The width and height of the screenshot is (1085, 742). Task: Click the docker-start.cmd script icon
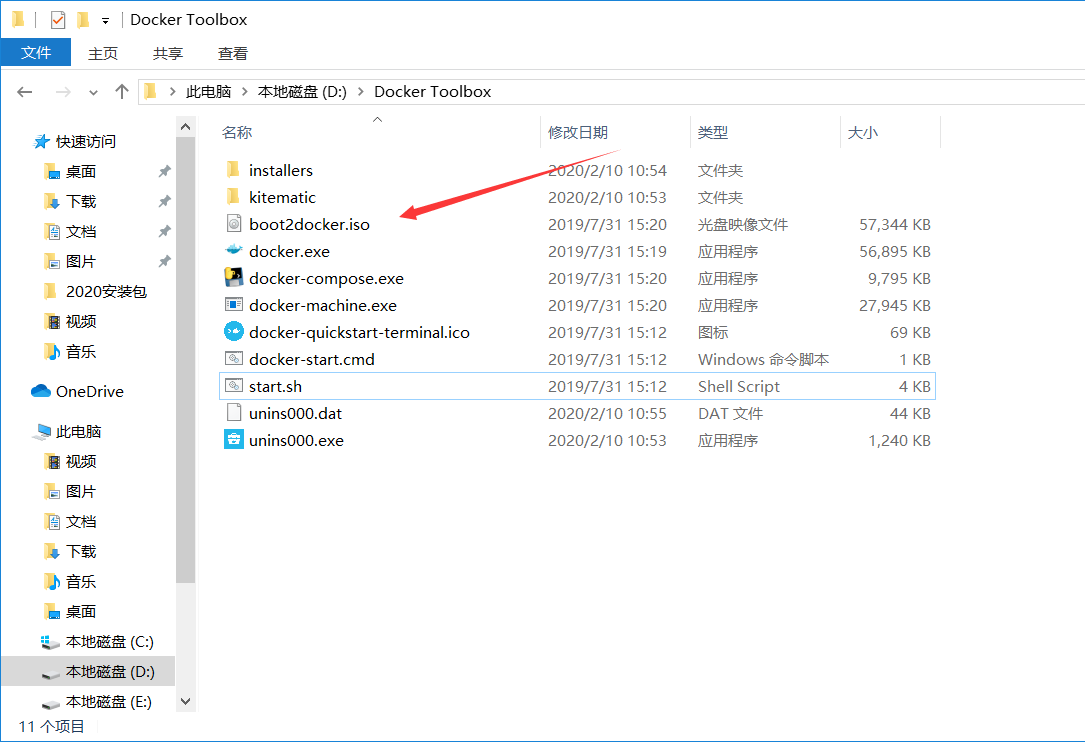tap(234, 359)
